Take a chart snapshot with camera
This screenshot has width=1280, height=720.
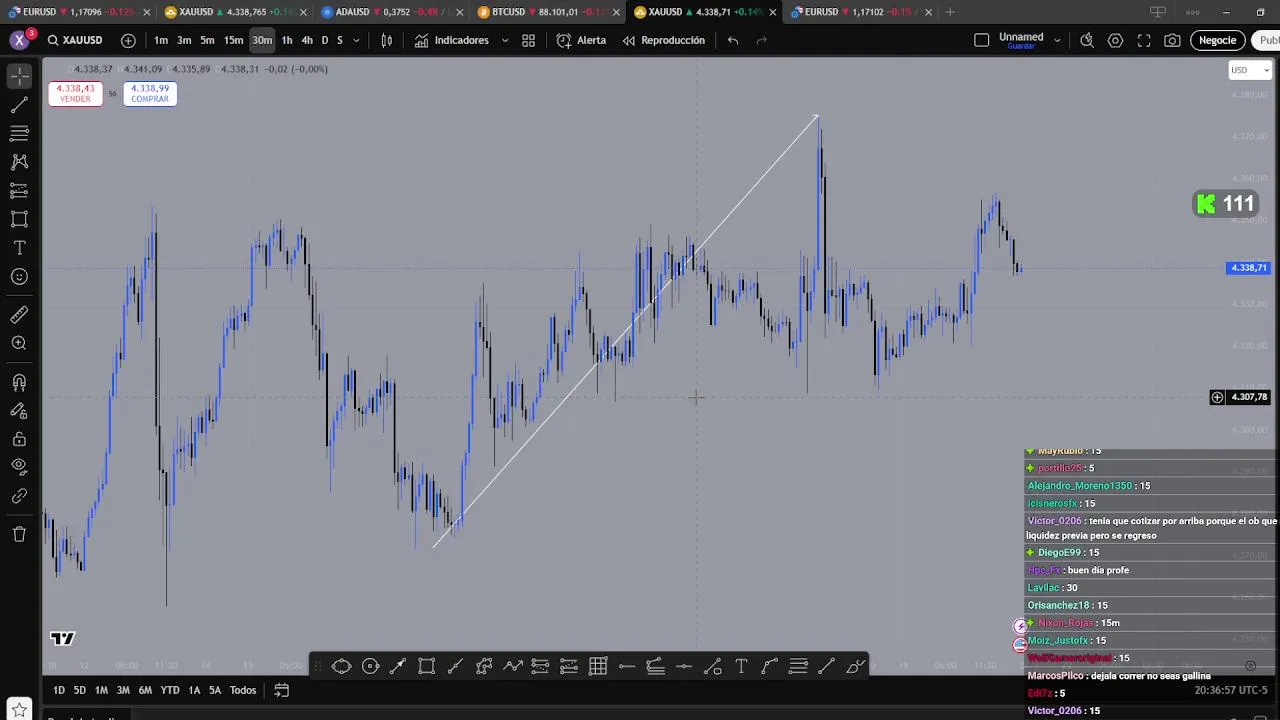[1172, 40]
